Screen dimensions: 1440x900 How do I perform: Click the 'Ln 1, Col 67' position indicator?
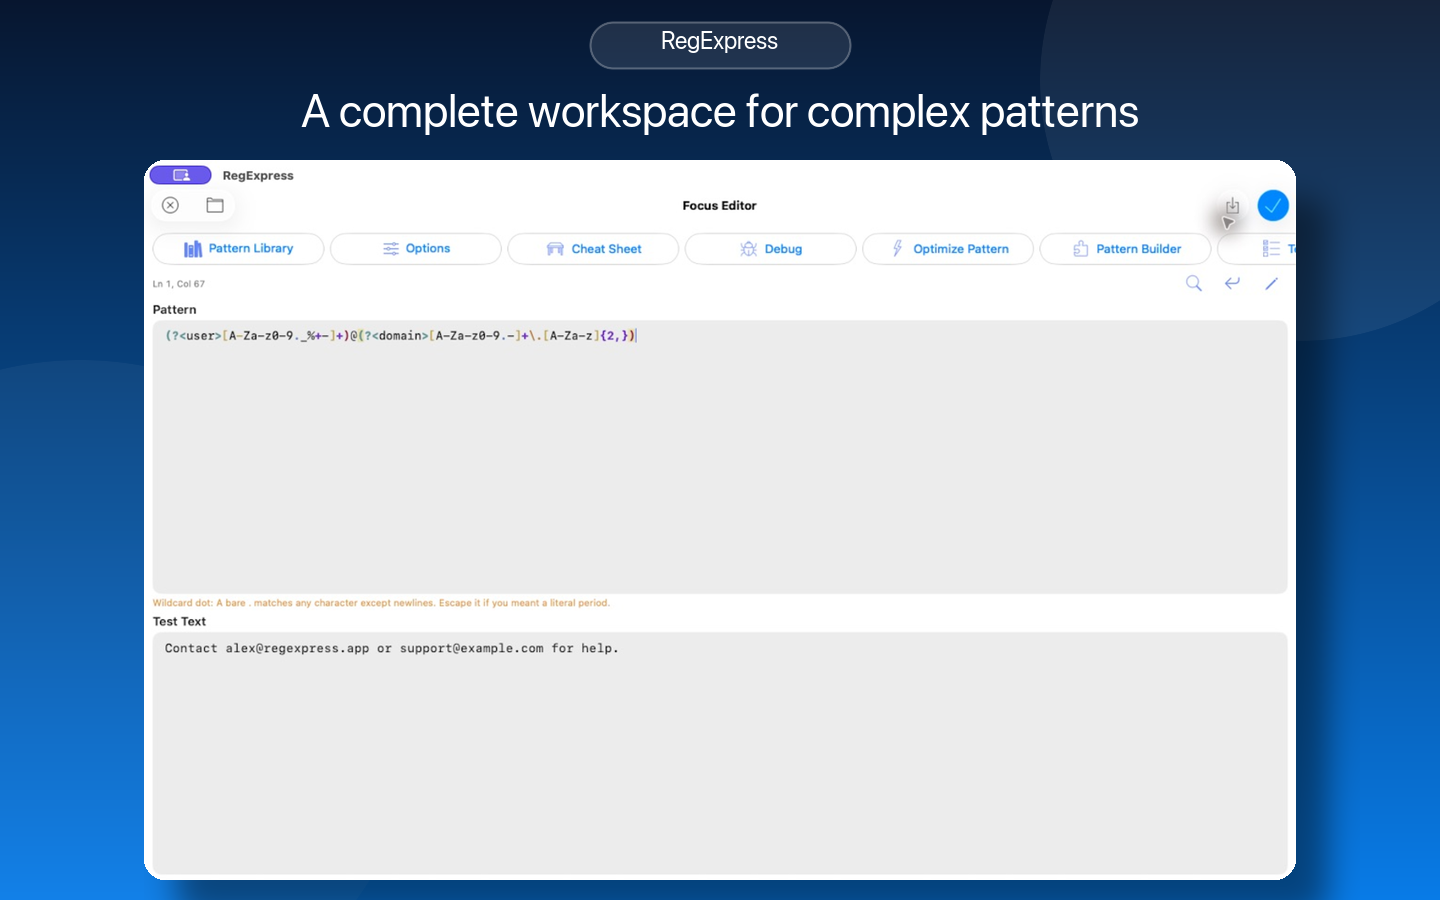pos(179,284)
